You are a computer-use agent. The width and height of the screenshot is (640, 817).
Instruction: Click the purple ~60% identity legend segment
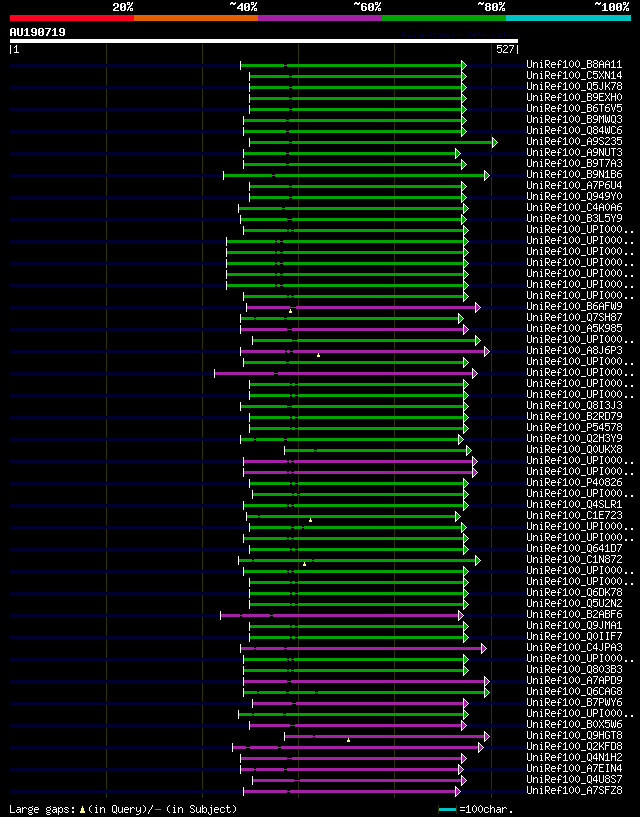click(320, 18)
